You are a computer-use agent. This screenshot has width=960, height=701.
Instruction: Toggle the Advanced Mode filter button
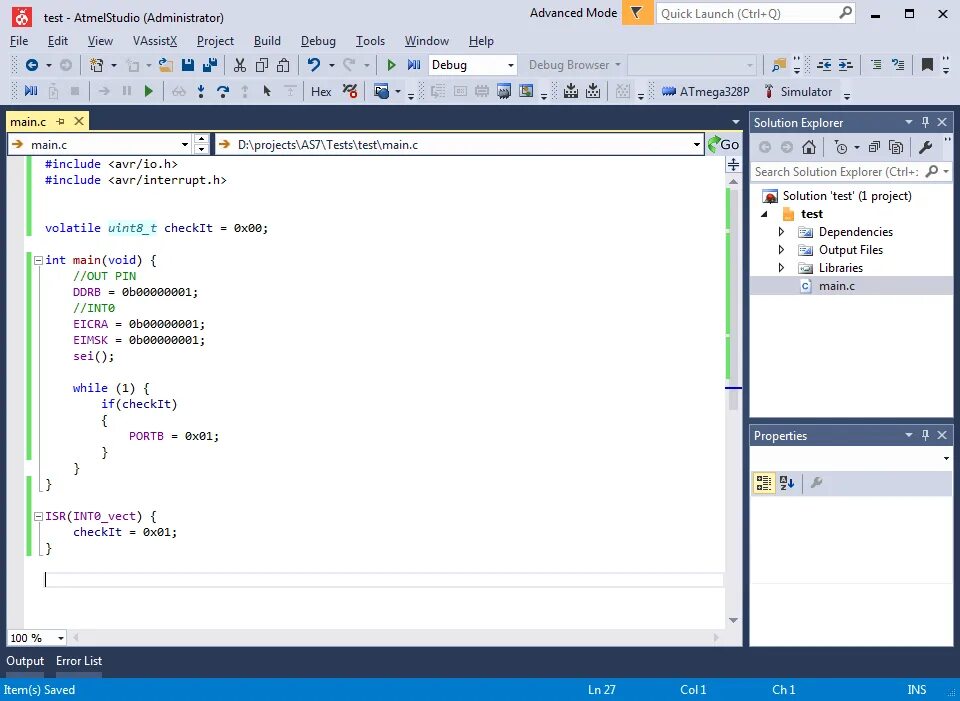pos(637,13)
